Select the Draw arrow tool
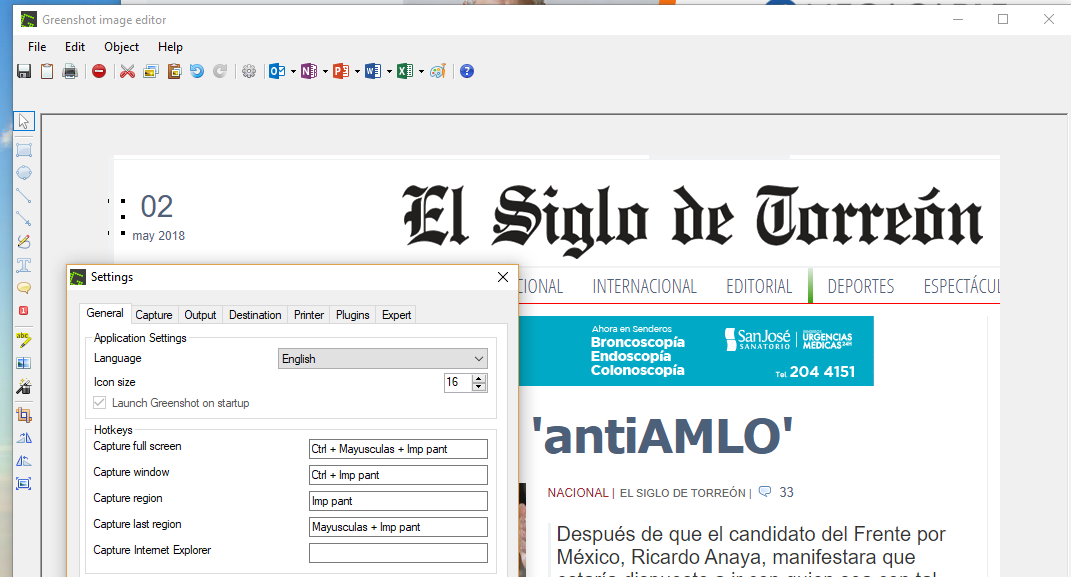Image resolution: width=1071 pixels, height=577 pixels. tap(24, 219)
